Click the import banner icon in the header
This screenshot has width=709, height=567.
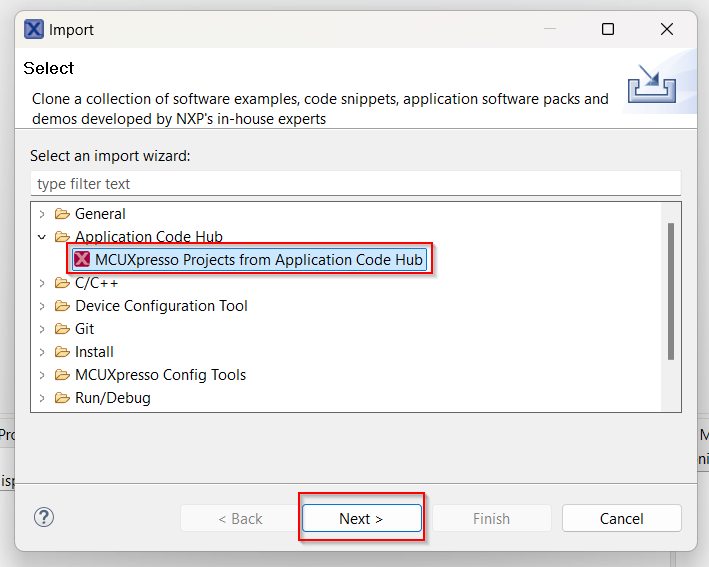point(652,84)
